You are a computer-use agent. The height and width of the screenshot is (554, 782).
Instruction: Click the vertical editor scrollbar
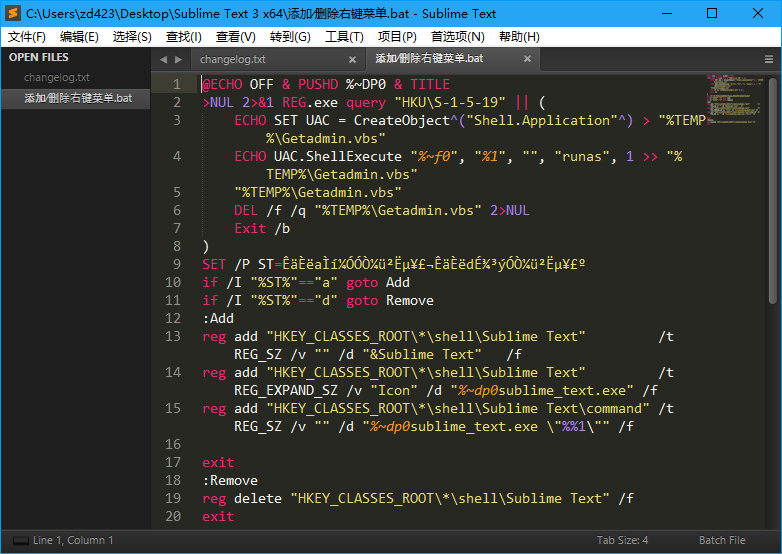pos(773,190)
